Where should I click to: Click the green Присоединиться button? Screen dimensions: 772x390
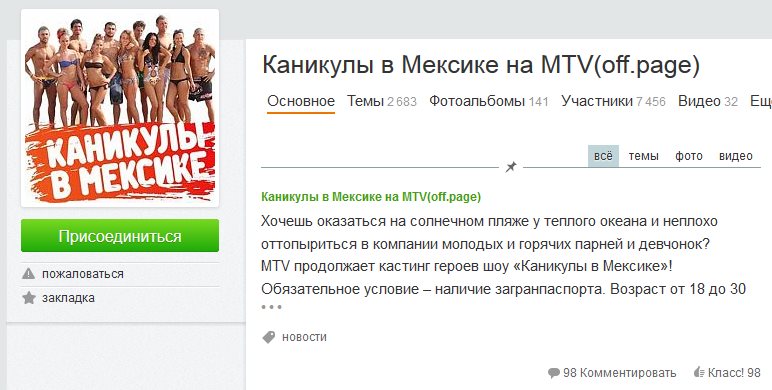pos(120,236)
